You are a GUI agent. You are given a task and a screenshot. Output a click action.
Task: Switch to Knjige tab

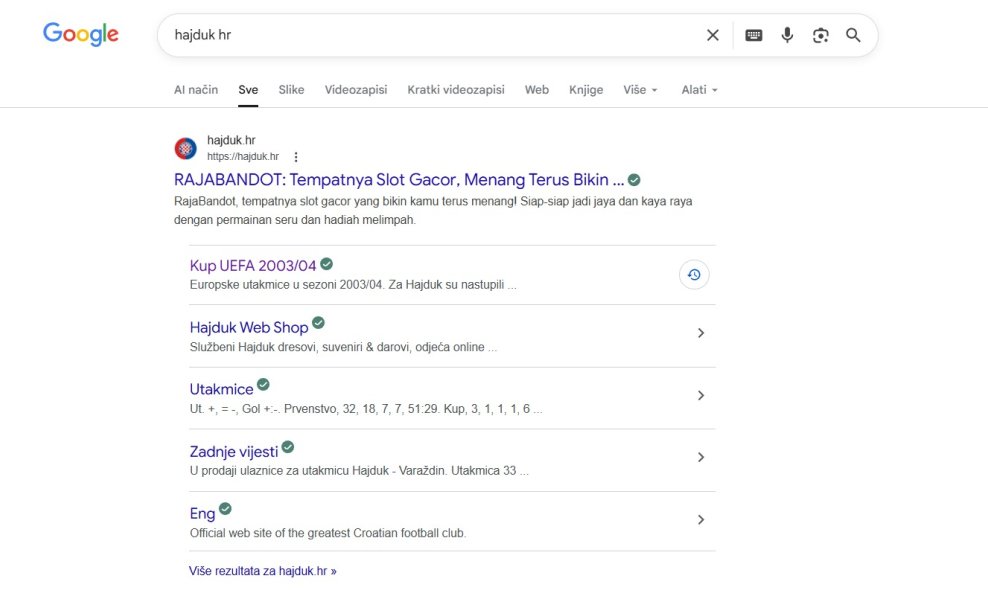[x=586, y=89]
